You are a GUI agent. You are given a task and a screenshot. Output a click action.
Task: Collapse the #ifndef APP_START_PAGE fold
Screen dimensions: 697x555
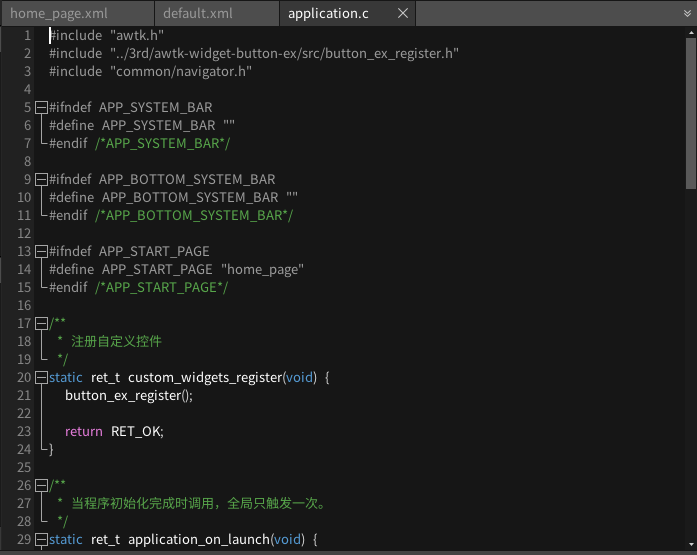point(41,251)
